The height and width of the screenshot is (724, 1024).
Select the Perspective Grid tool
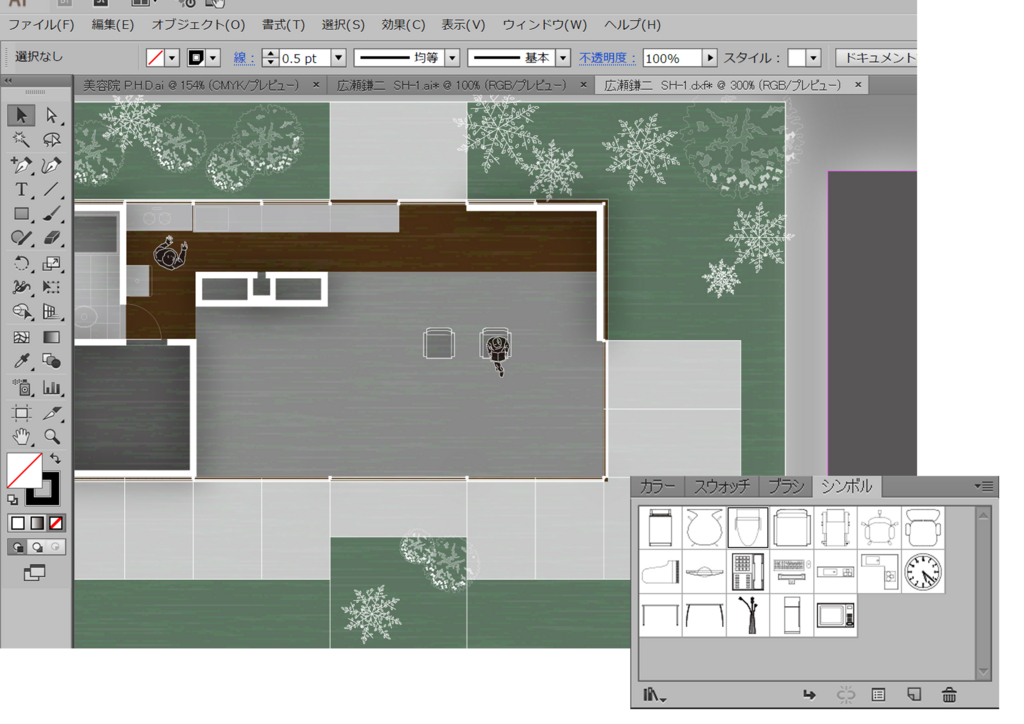point(52,312)
